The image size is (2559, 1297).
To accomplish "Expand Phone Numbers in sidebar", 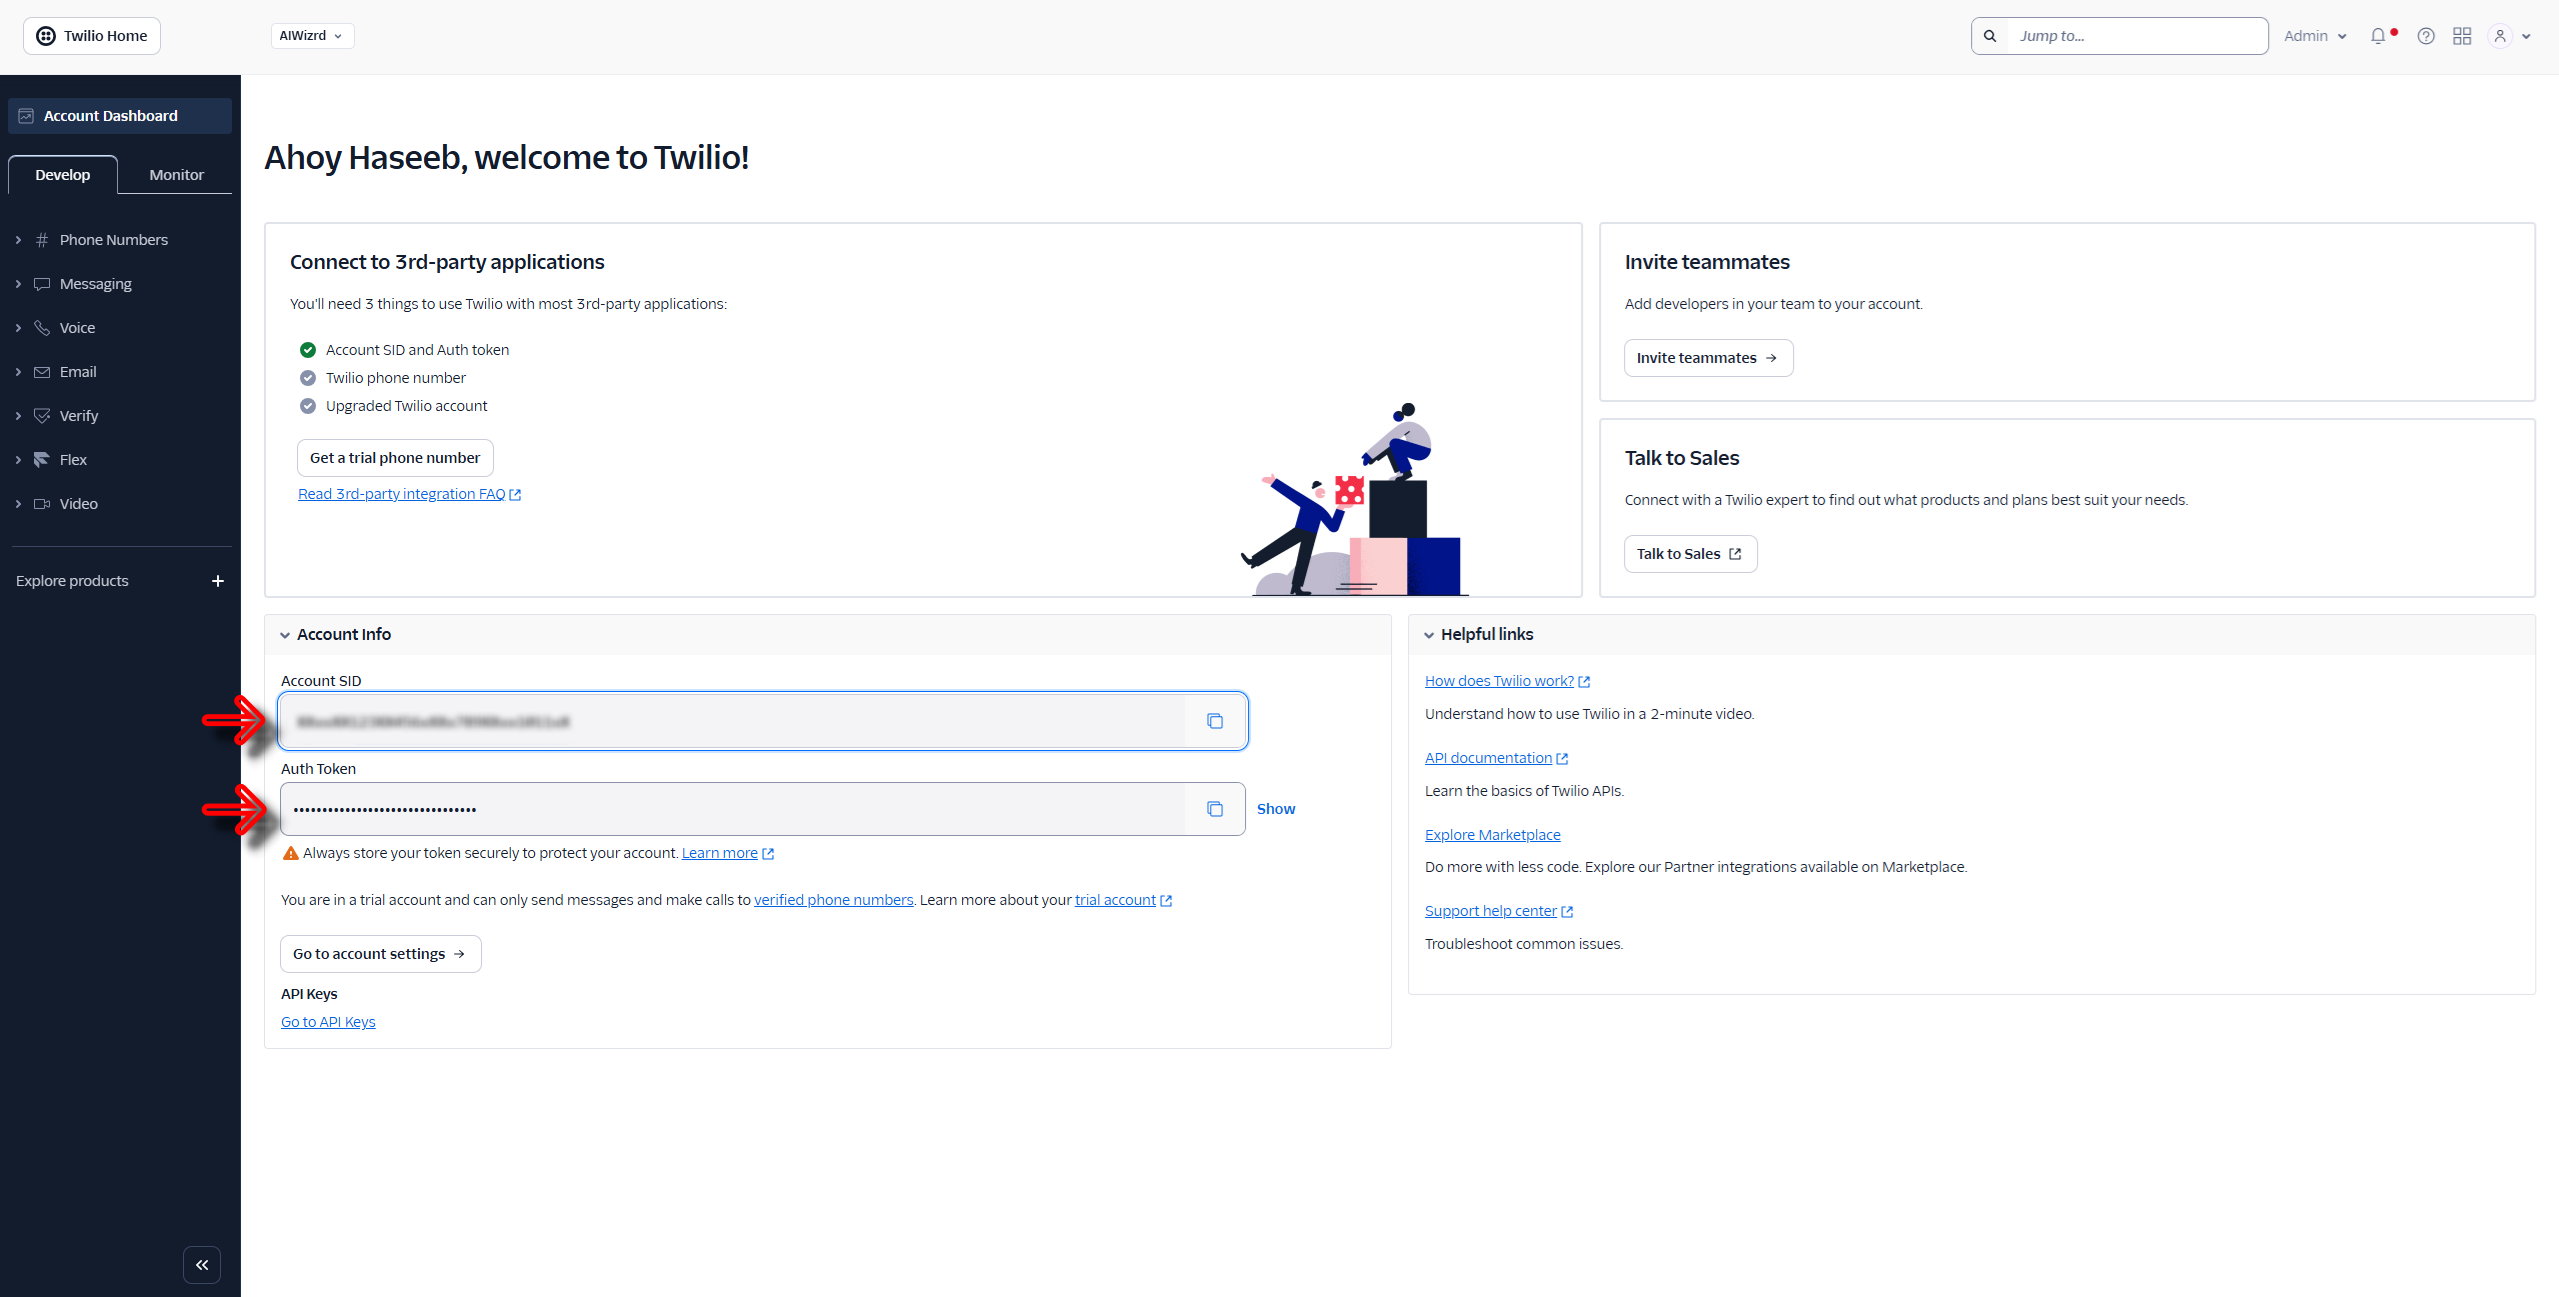I will 113,240.
